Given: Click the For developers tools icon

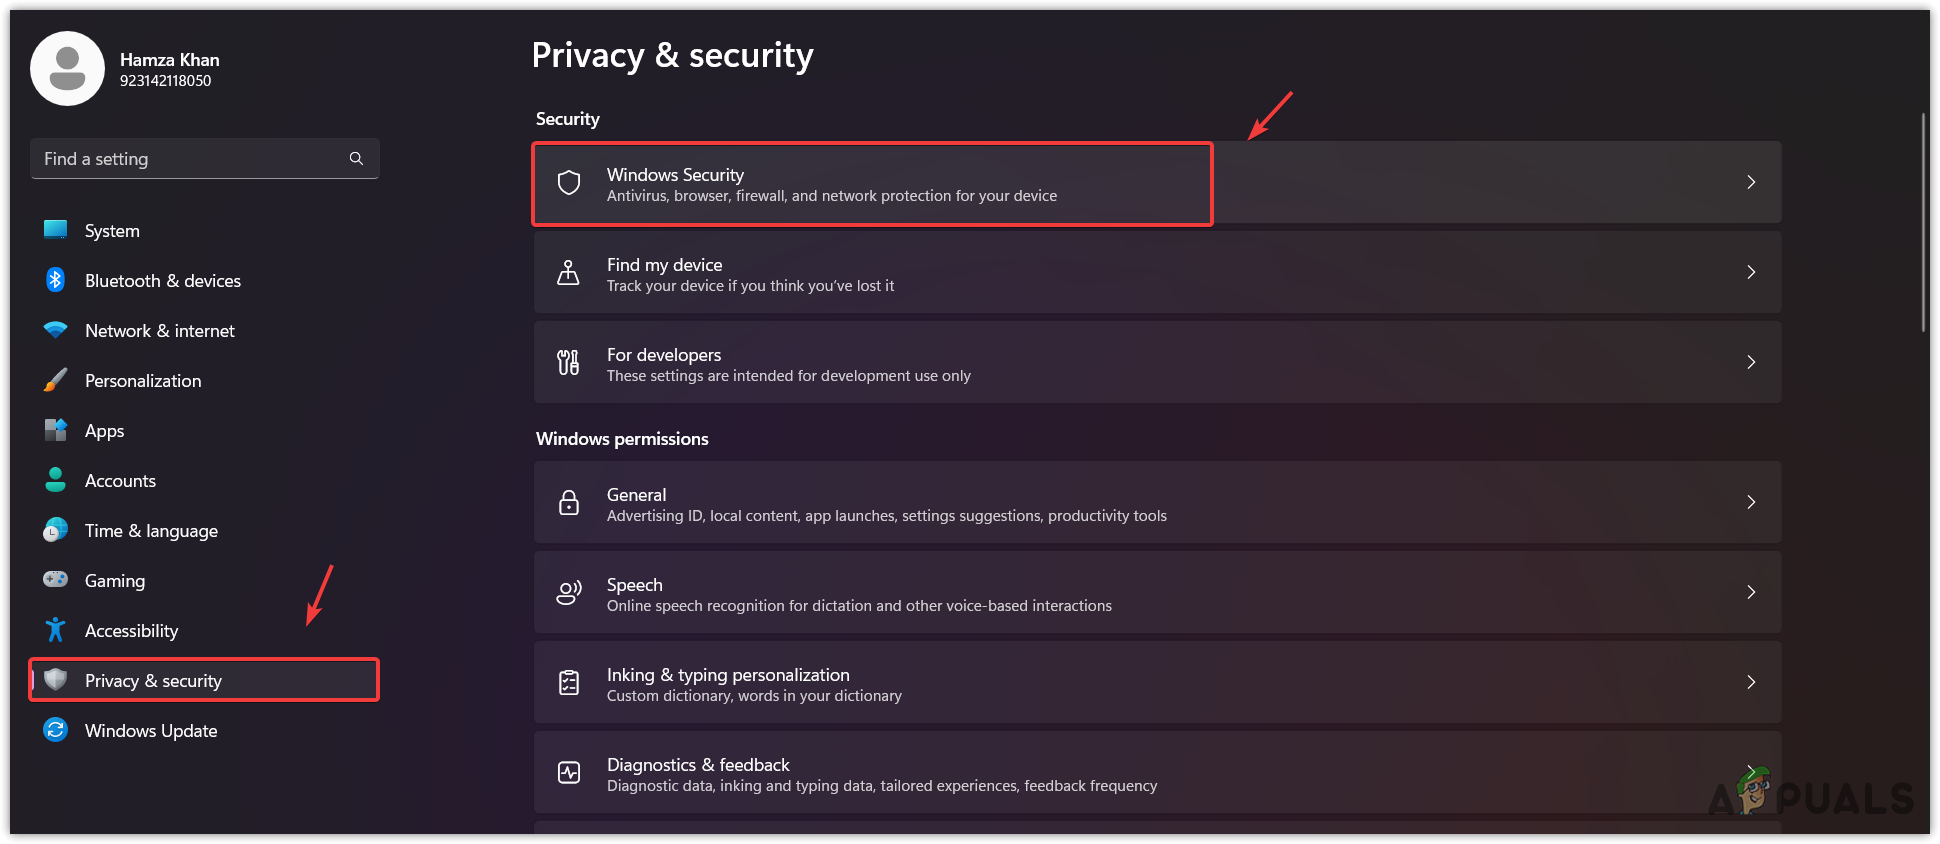Looking at the screenshot, I should coord(568,362).
